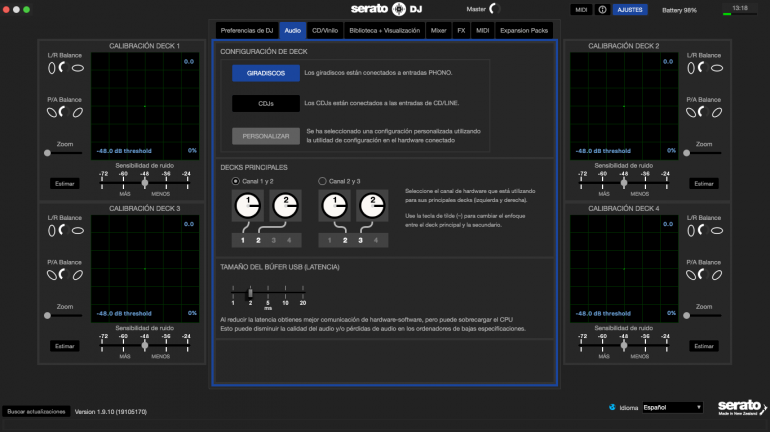Turn the Master volume knob
The image size is (770, 432).
(x=495, y=9)
